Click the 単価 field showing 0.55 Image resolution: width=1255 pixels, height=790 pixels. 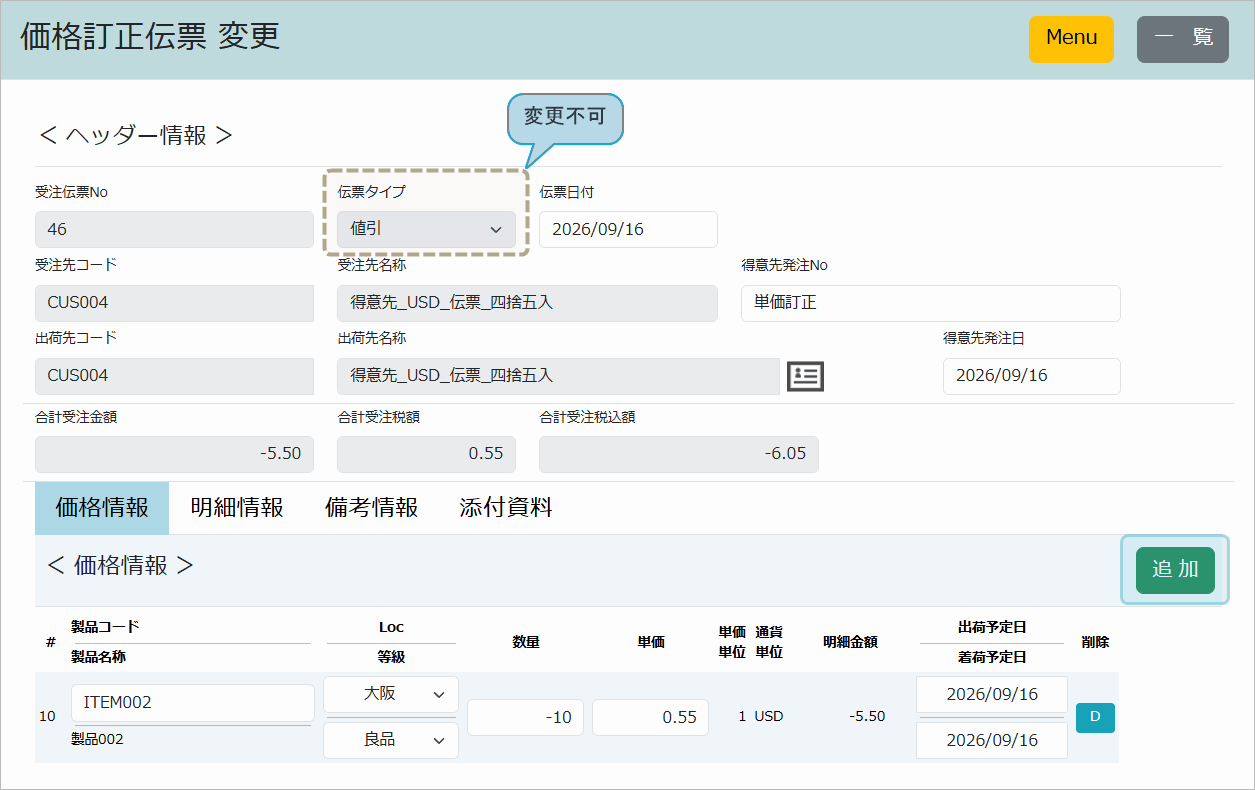(x=650, y=718)
